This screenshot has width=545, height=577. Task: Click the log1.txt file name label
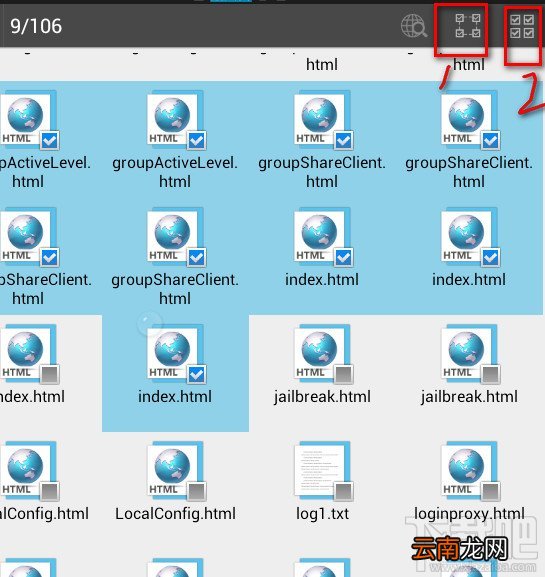pyautogui.click(x=322, y=513)
